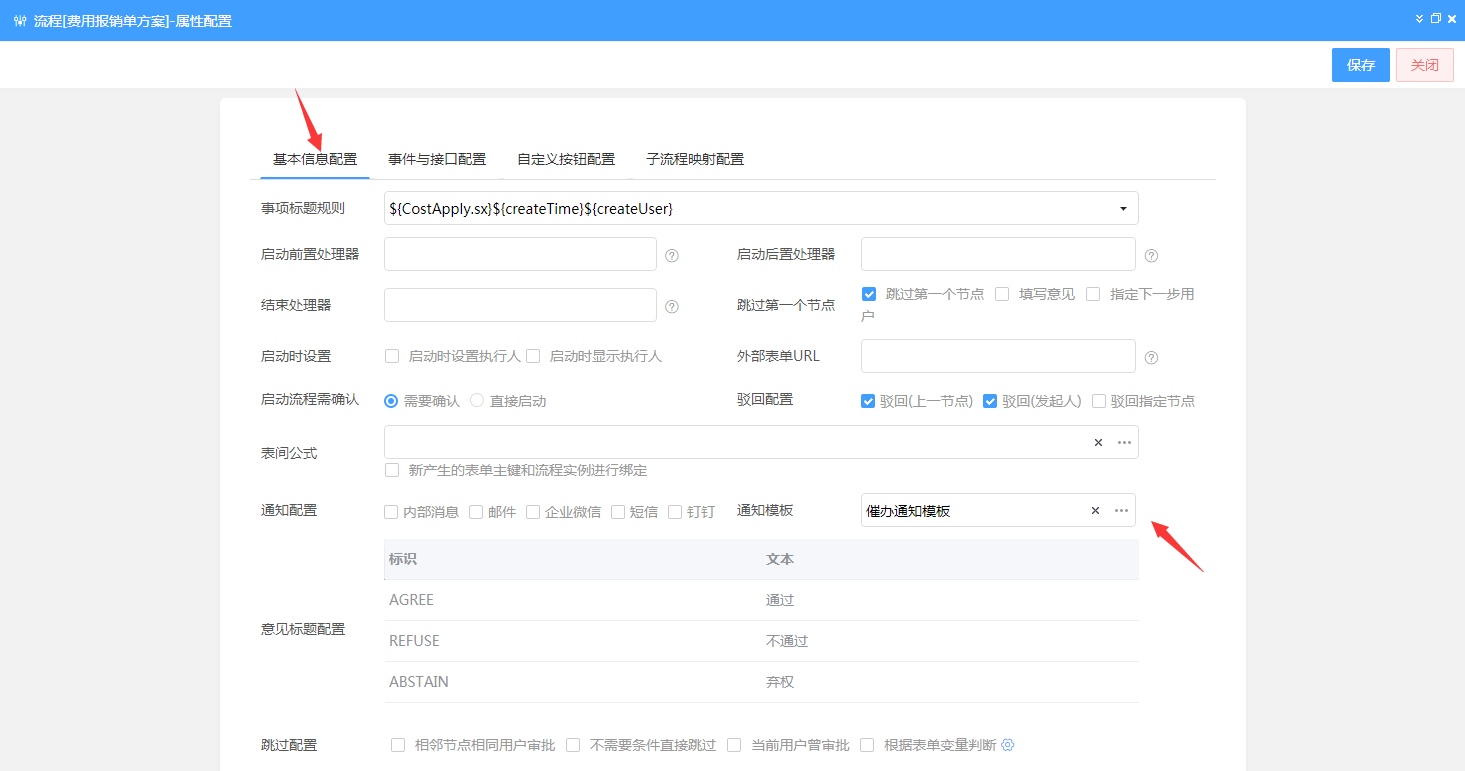Select 需要确认 radio button

click(x=392, y=400)
